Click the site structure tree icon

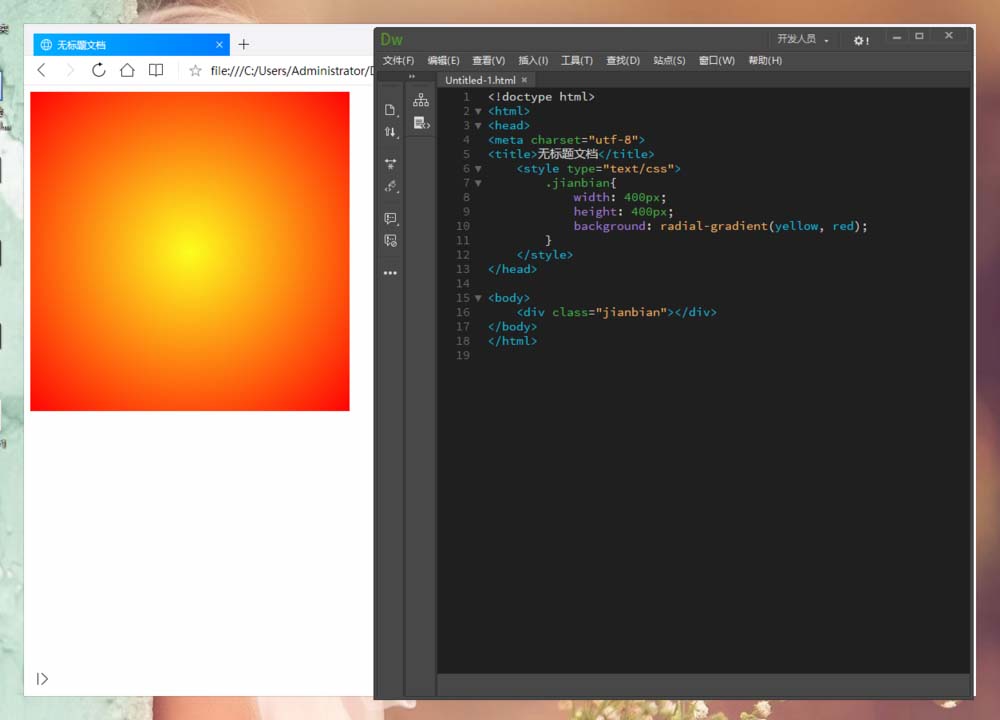click(421, 100)
